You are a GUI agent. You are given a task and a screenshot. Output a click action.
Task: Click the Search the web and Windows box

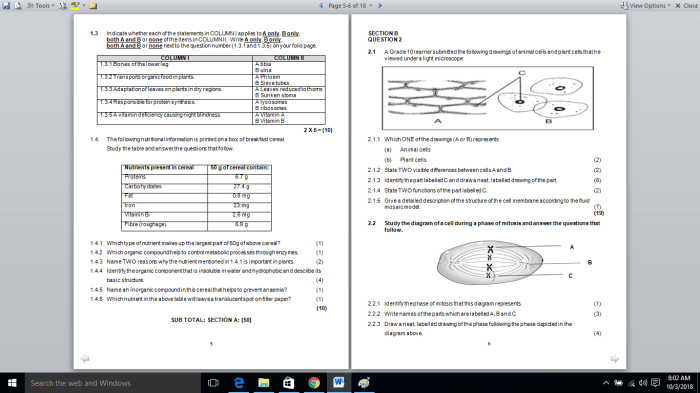(112, 383)
